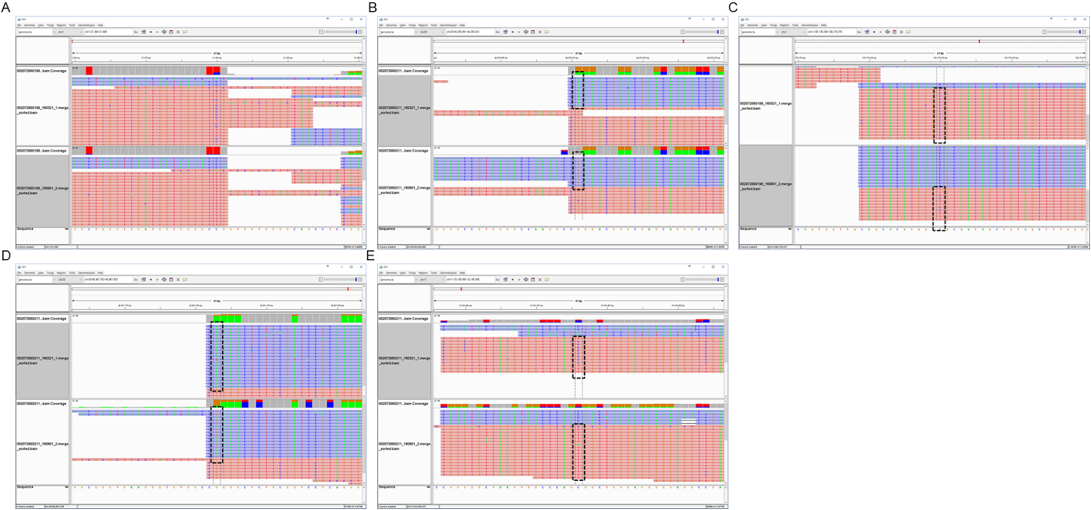Image resolution: width=1091 pixels, height=510 pixels.
Task: Click zoom-out minus icon in panel D
Action: tap(321, 280)
